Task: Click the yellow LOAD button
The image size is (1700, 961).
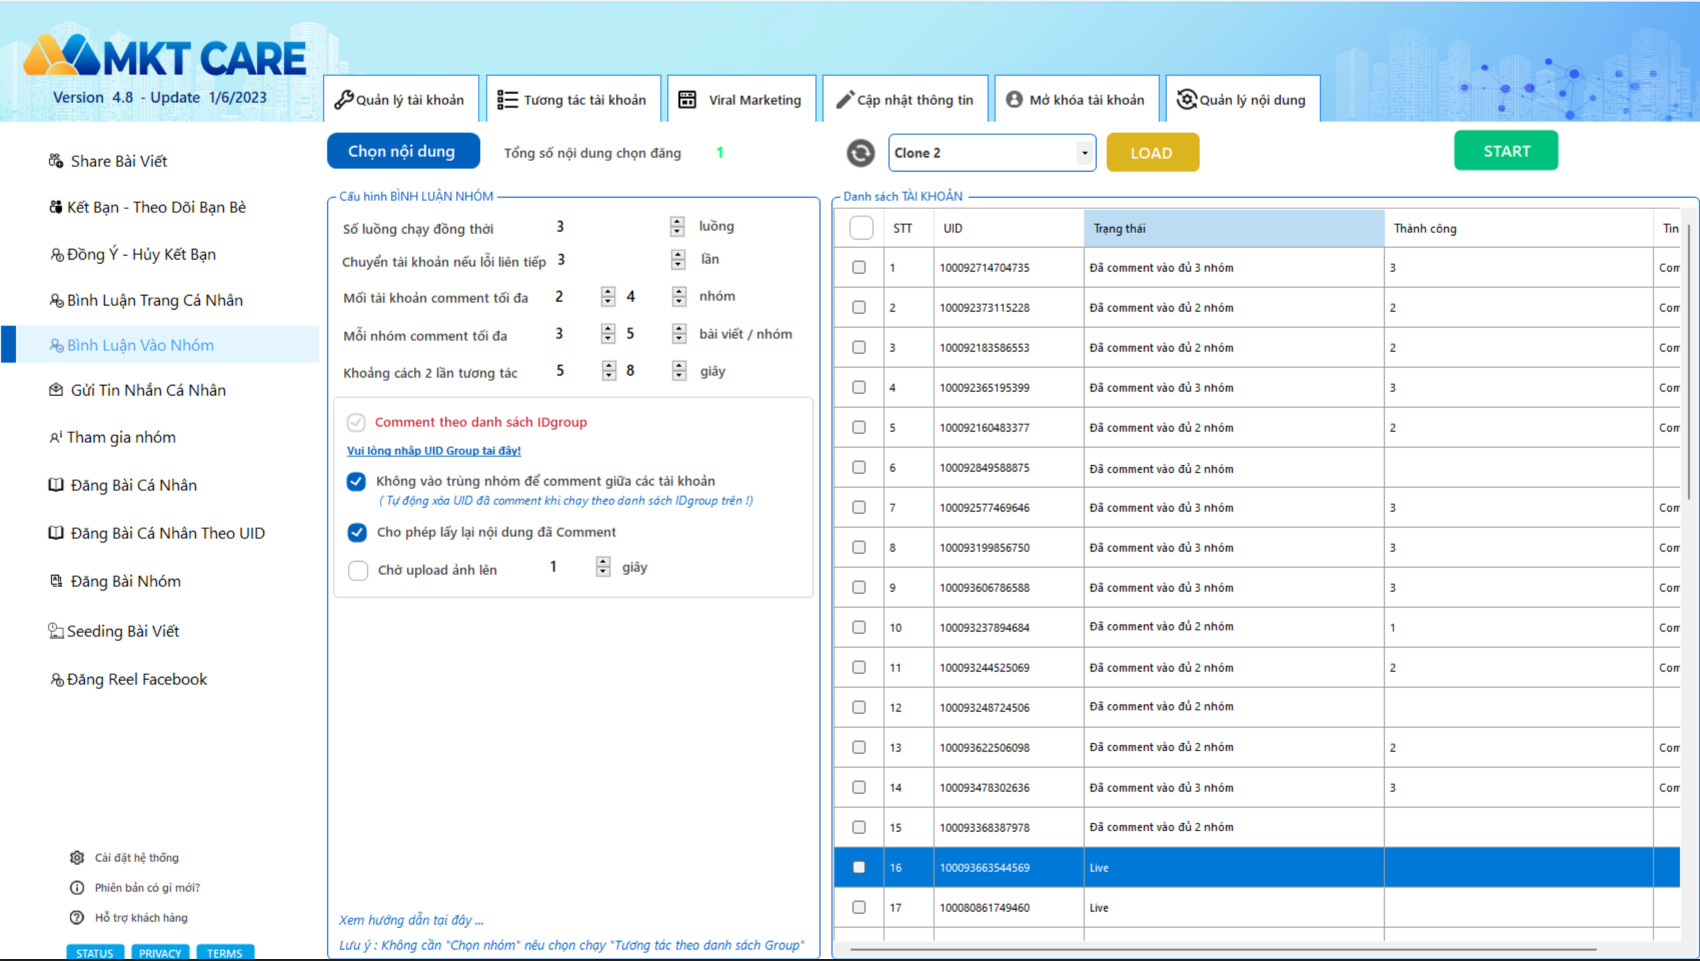Action: point(1152,153)
